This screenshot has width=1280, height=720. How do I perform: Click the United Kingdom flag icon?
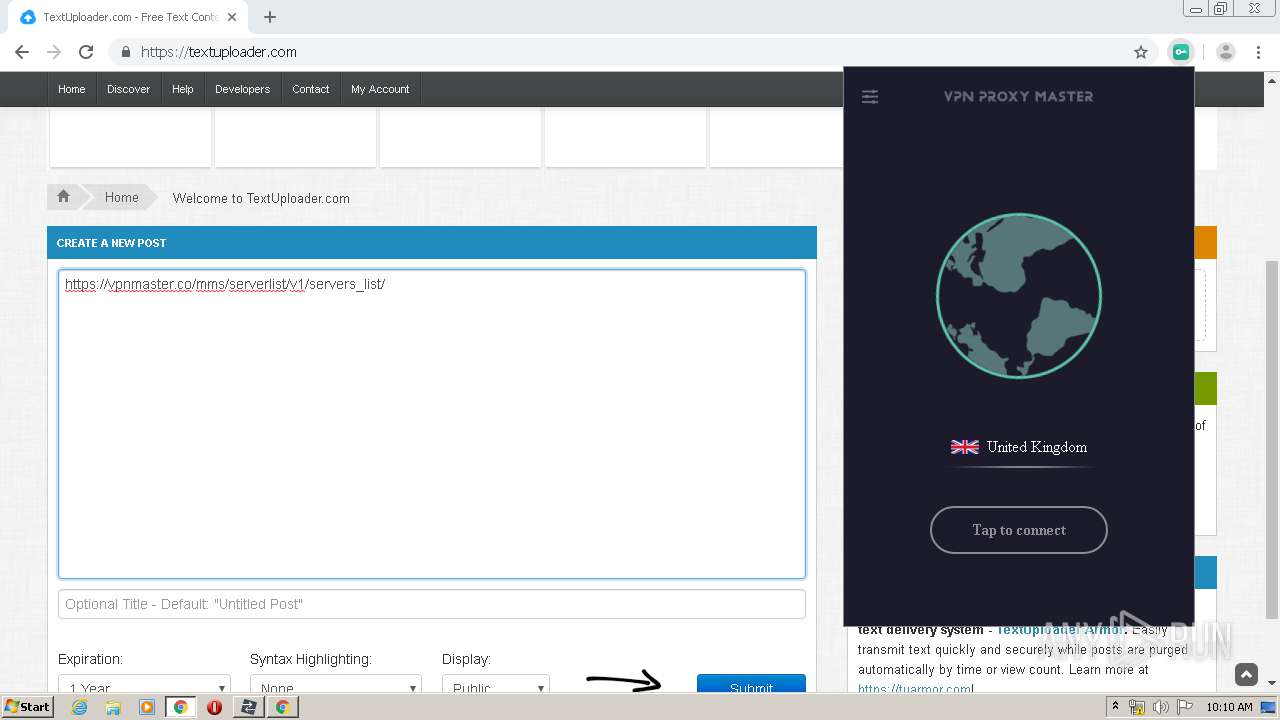pyautogui.click(x=965, y=447)
